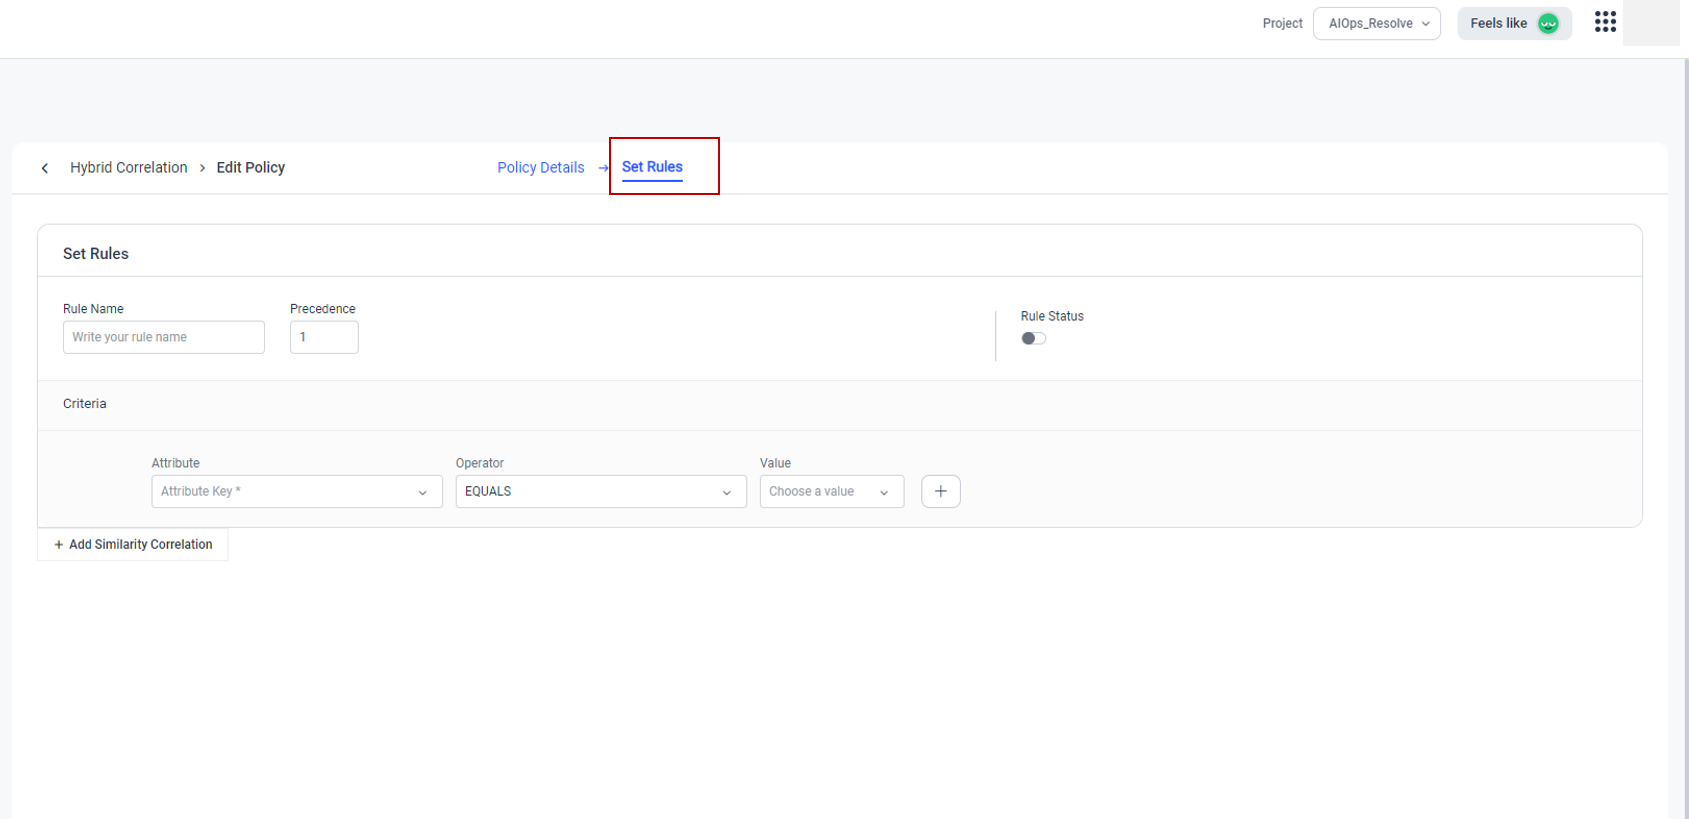Select the Set Rules step tab
The image size is (1689, 819).
pyautogui.click(x=652, y=167)
